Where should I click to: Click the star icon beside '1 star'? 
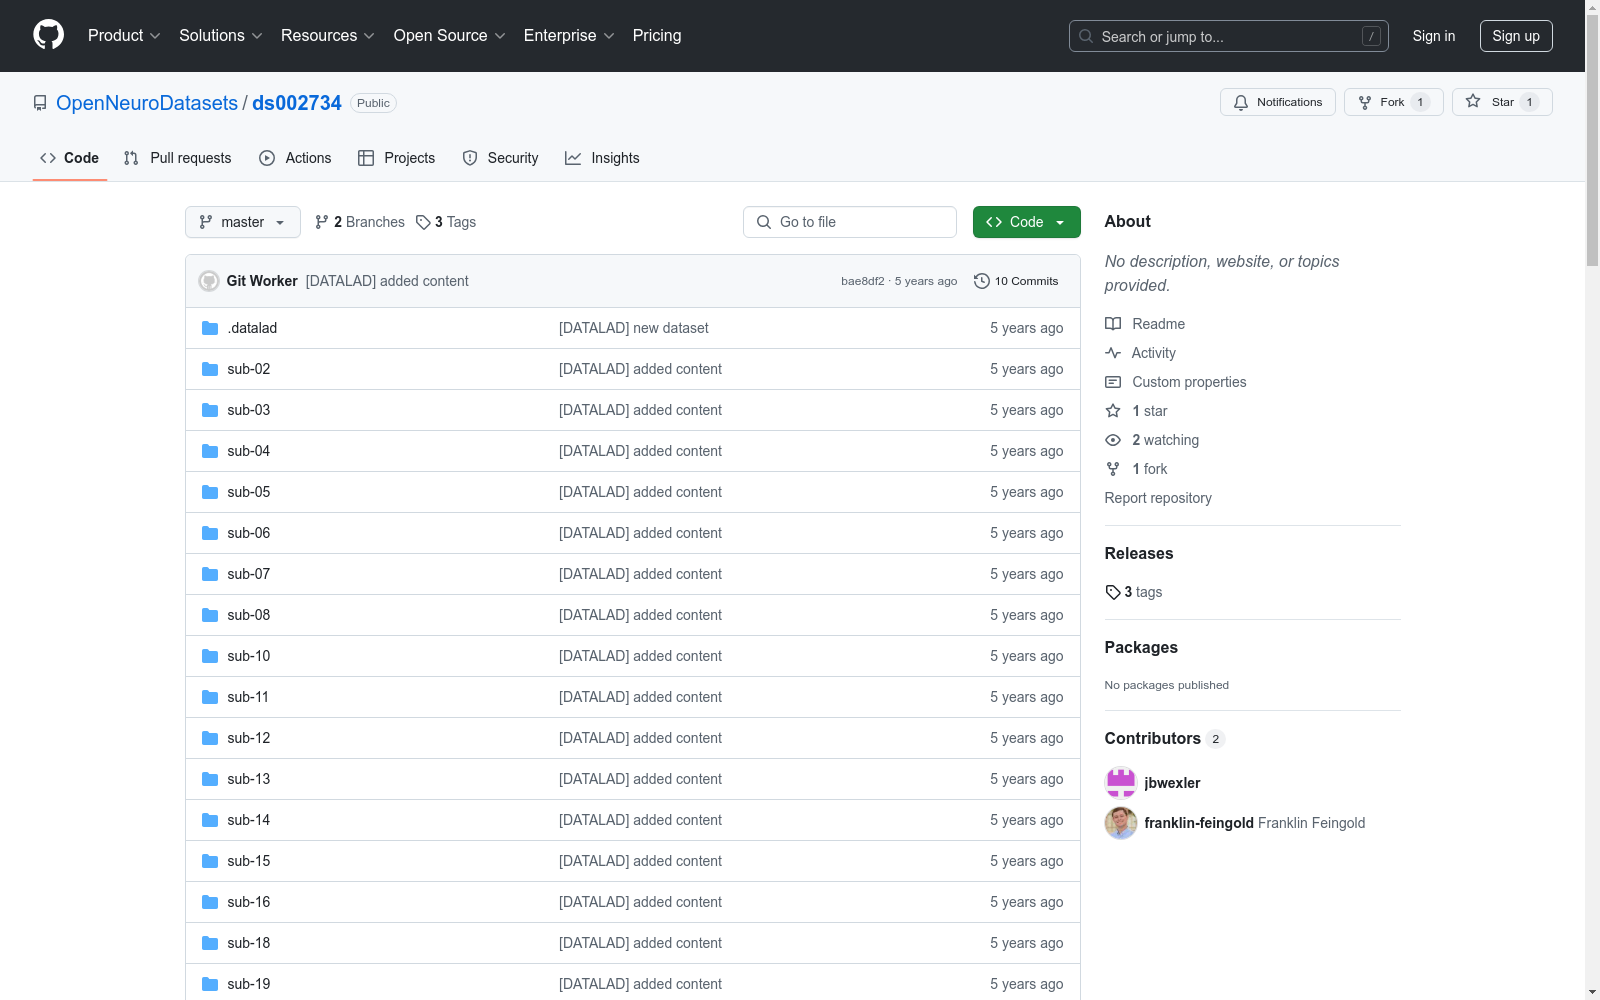pos(1113,411)
